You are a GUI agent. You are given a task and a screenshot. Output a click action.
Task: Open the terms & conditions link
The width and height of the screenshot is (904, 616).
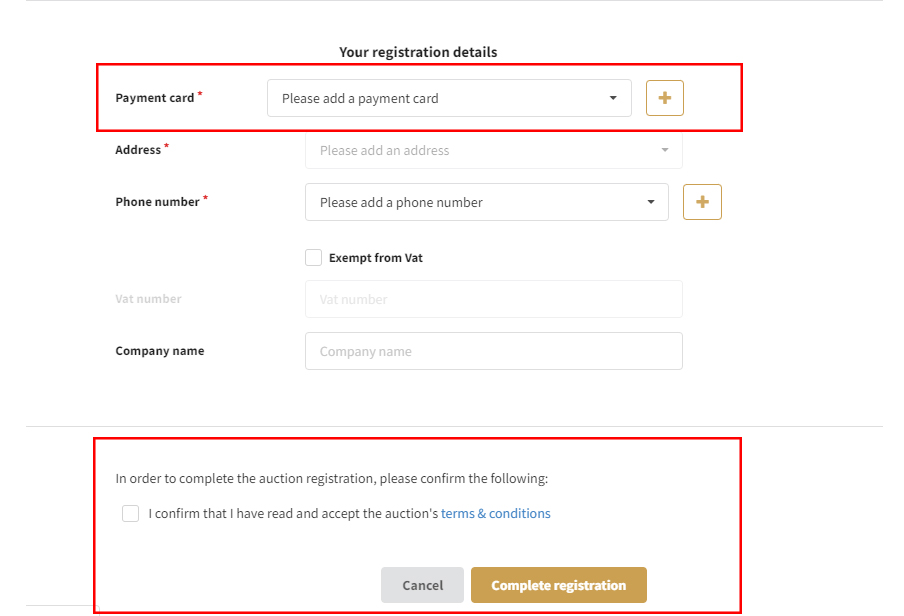(495, 514)
